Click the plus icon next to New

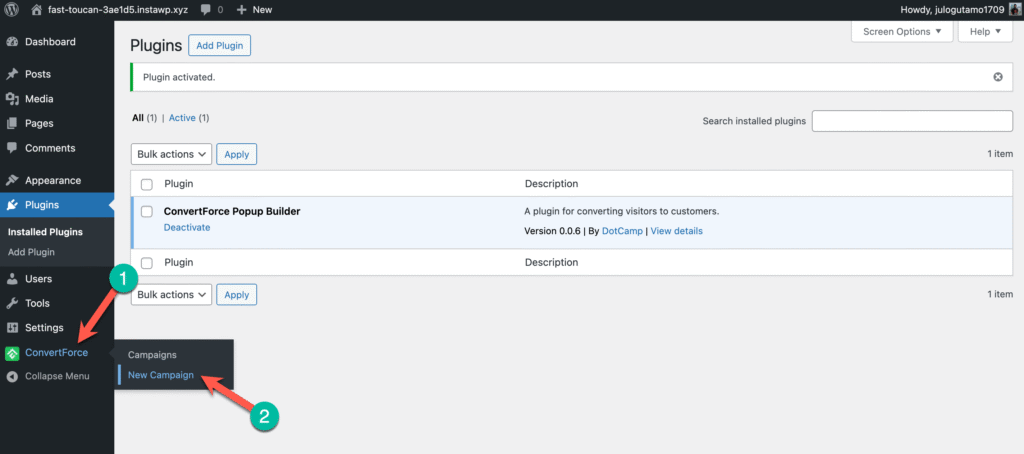(x=242, y=10)
